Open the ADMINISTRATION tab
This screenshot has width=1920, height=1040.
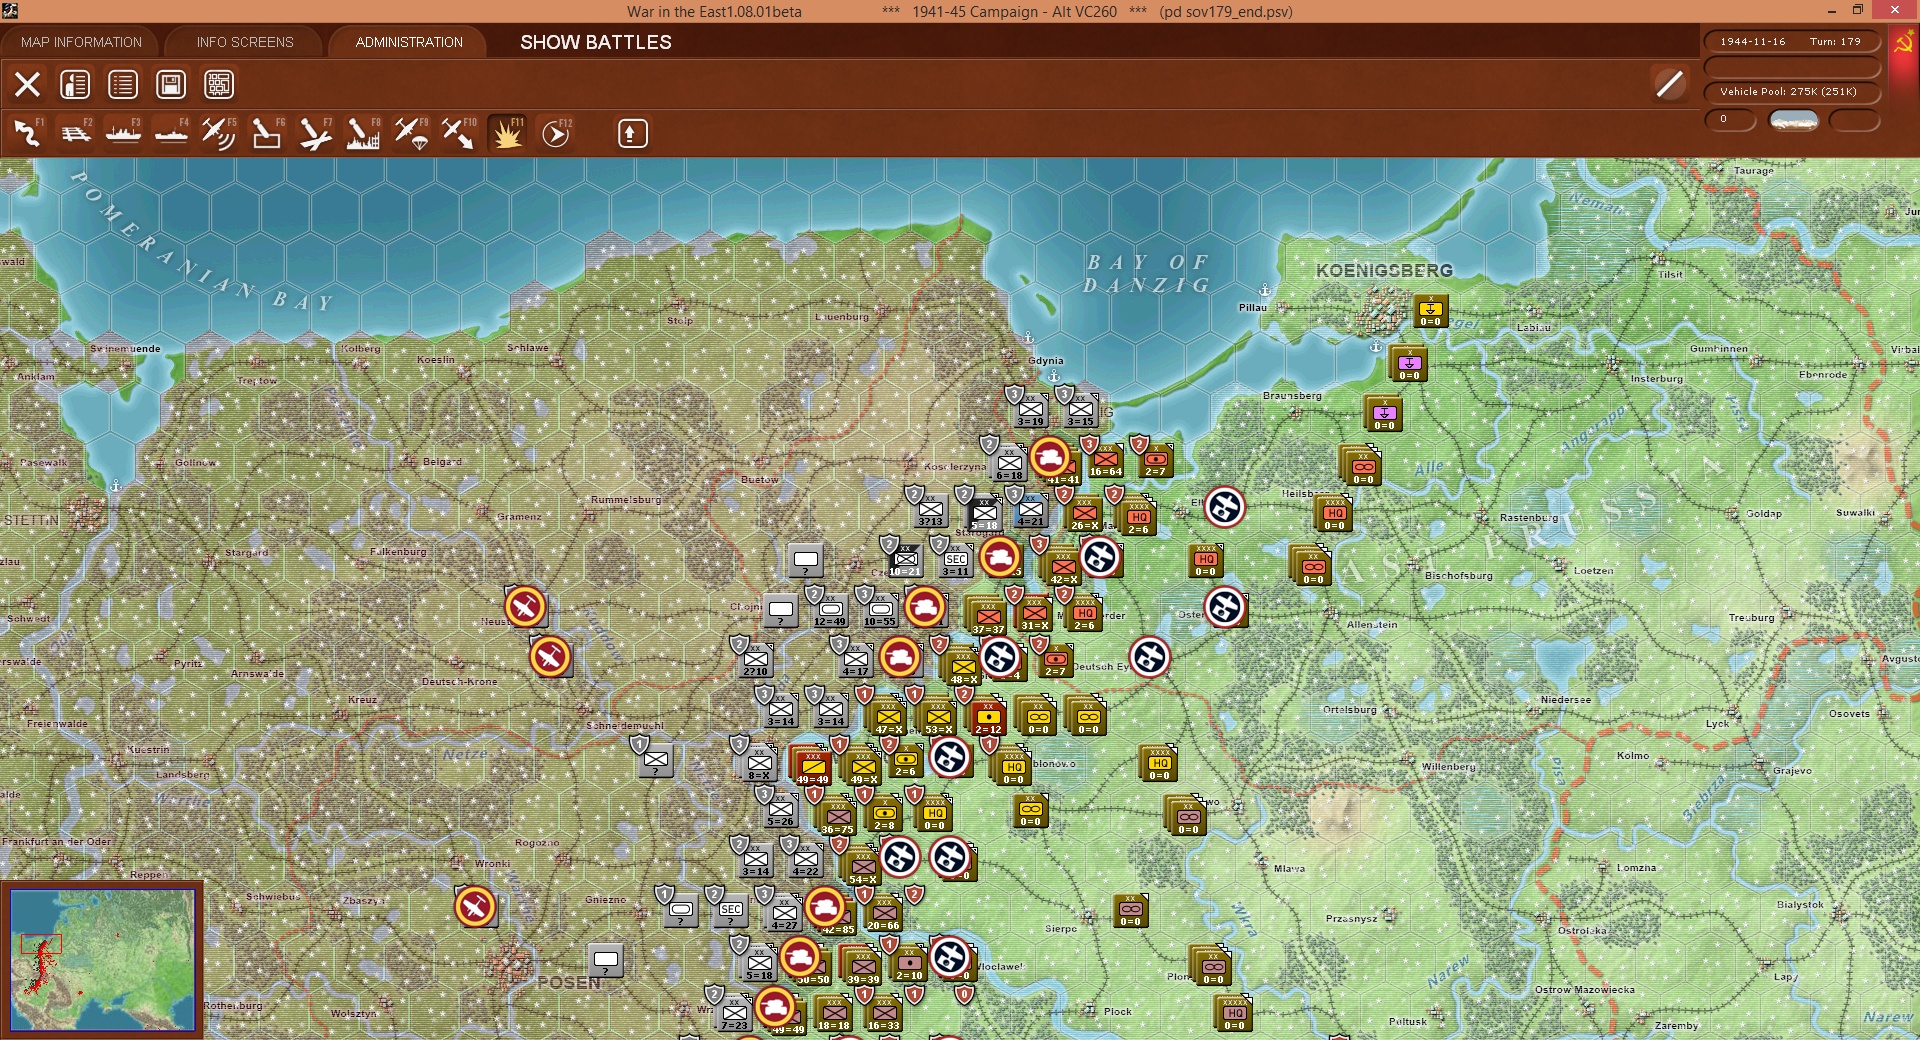(x=409, y=42)
